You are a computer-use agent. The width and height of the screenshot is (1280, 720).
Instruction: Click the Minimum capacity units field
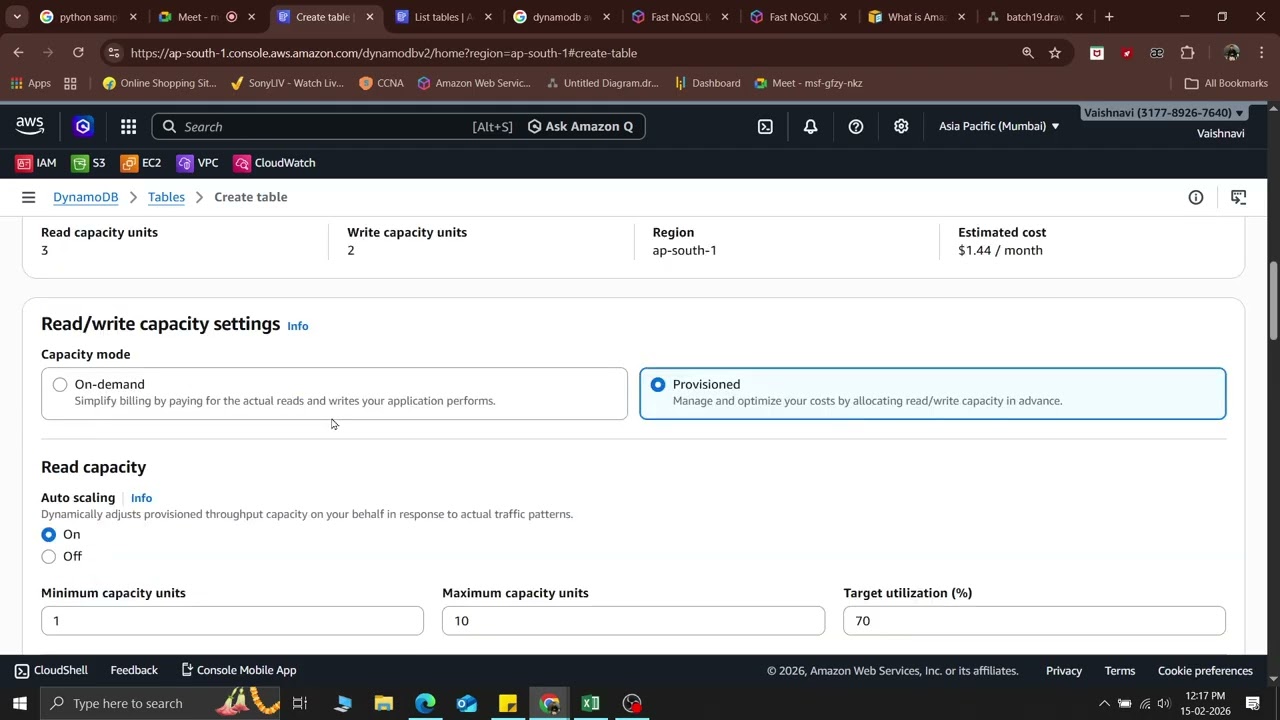pos(232,621)
